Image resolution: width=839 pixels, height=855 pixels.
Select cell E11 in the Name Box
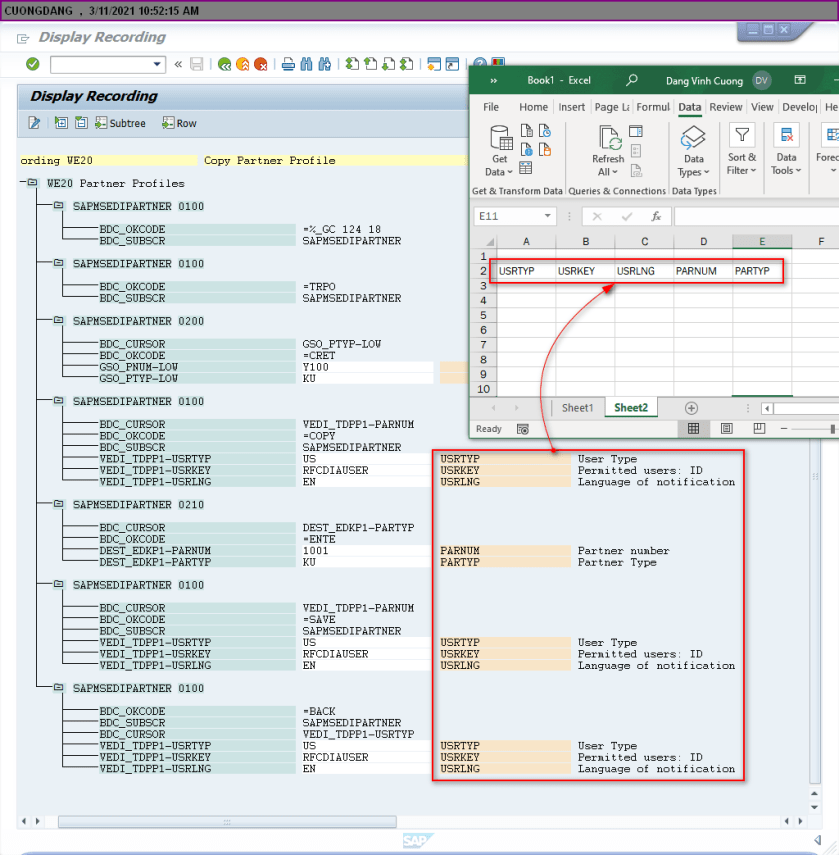pyautogui.click(x=511, y=215)
